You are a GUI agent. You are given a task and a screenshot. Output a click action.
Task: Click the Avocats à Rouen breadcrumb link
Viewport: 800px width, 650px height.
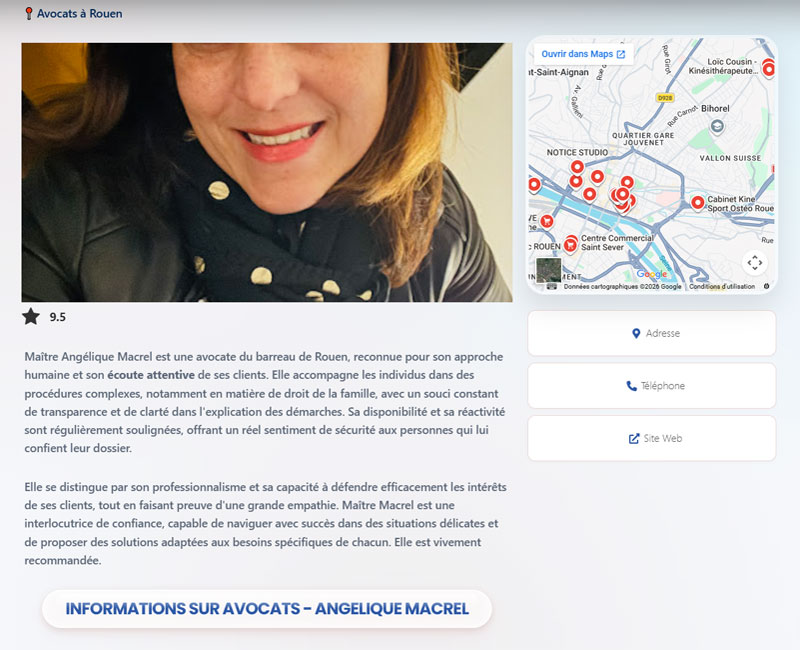click(79, 14)
